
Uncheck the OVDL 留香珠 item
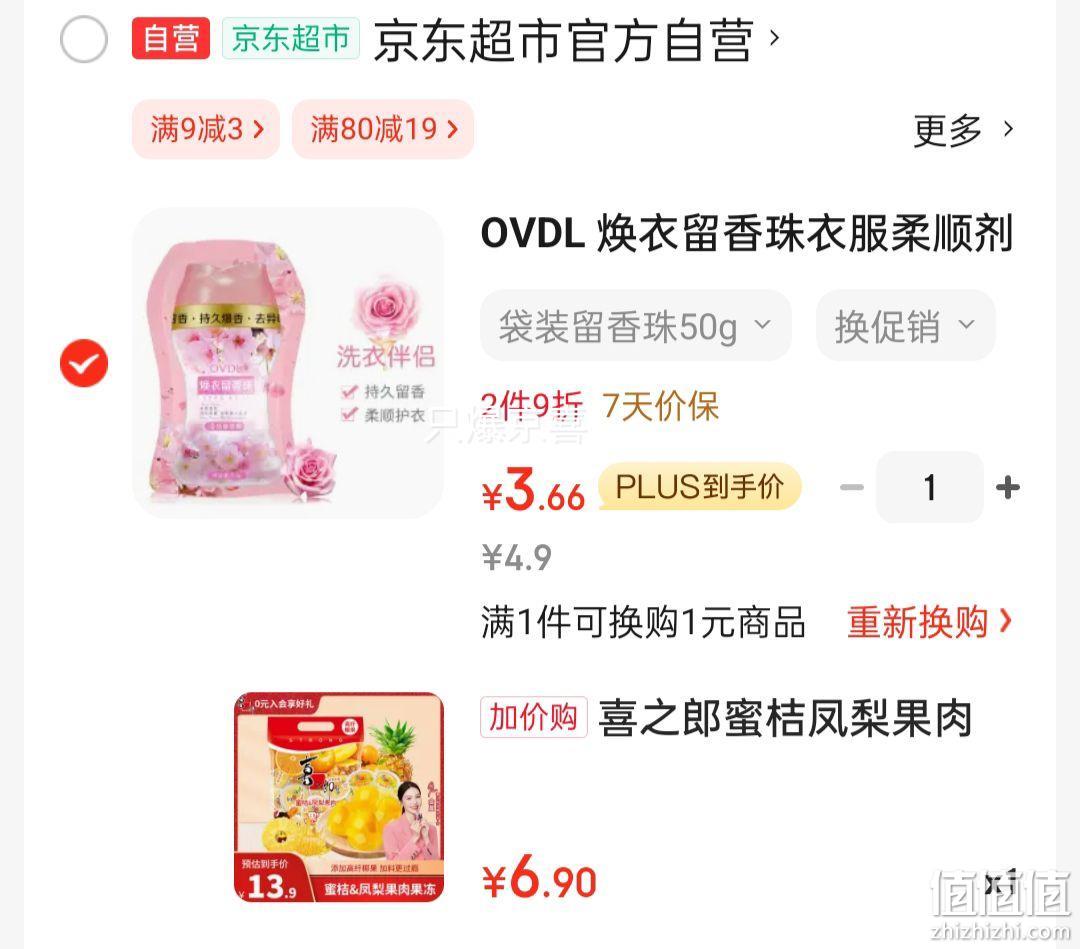(84, 363)
